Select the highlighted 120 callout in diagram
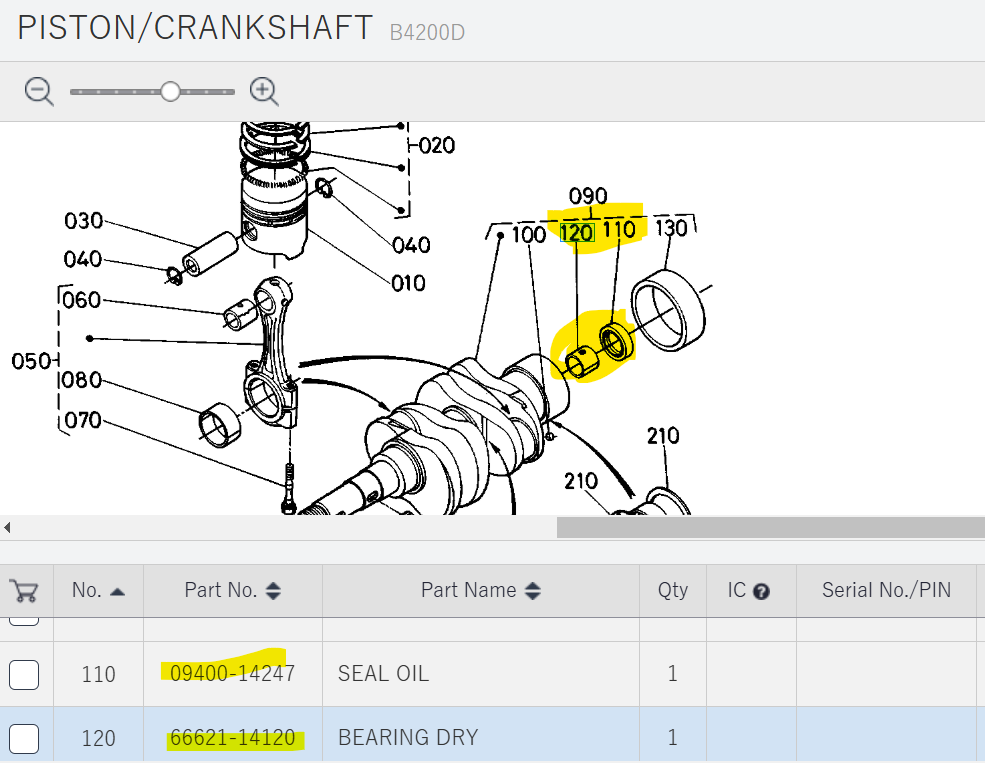985x763 pixels. click(x=577, y=233)
